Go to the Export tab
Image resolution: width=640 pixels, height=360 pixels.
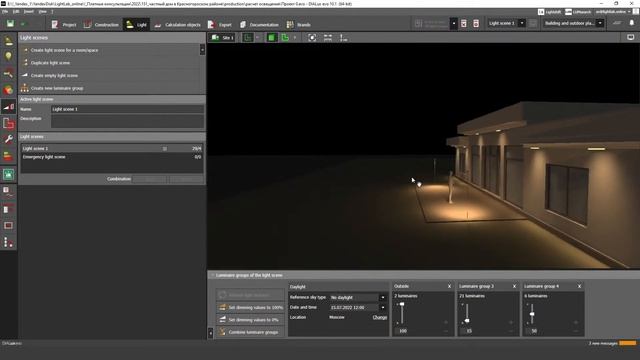[x=220, y=24]
